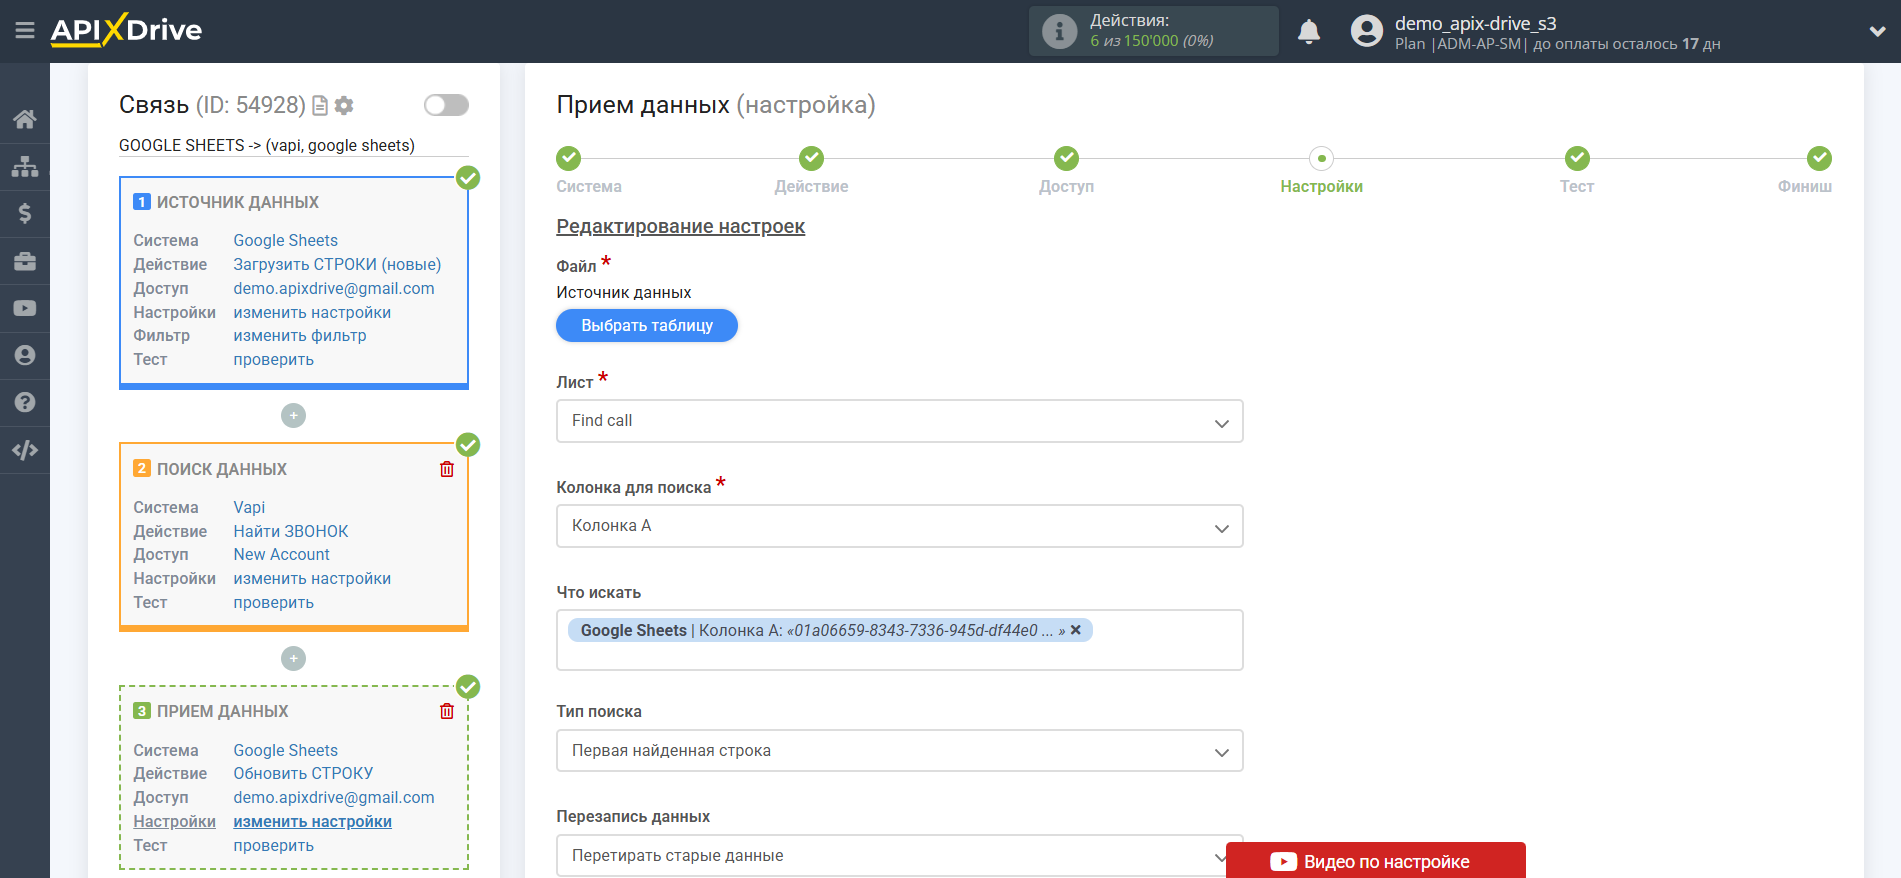Add a step after the data search block
The image size is (1901, 878).
[293, 658]
